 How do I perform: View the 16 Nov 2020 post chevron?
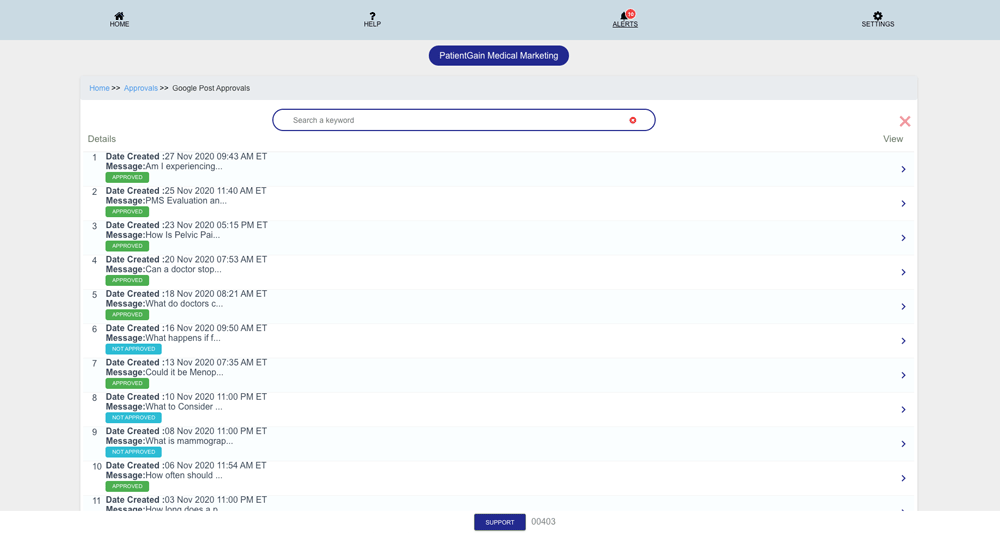(x=903, y=341)
